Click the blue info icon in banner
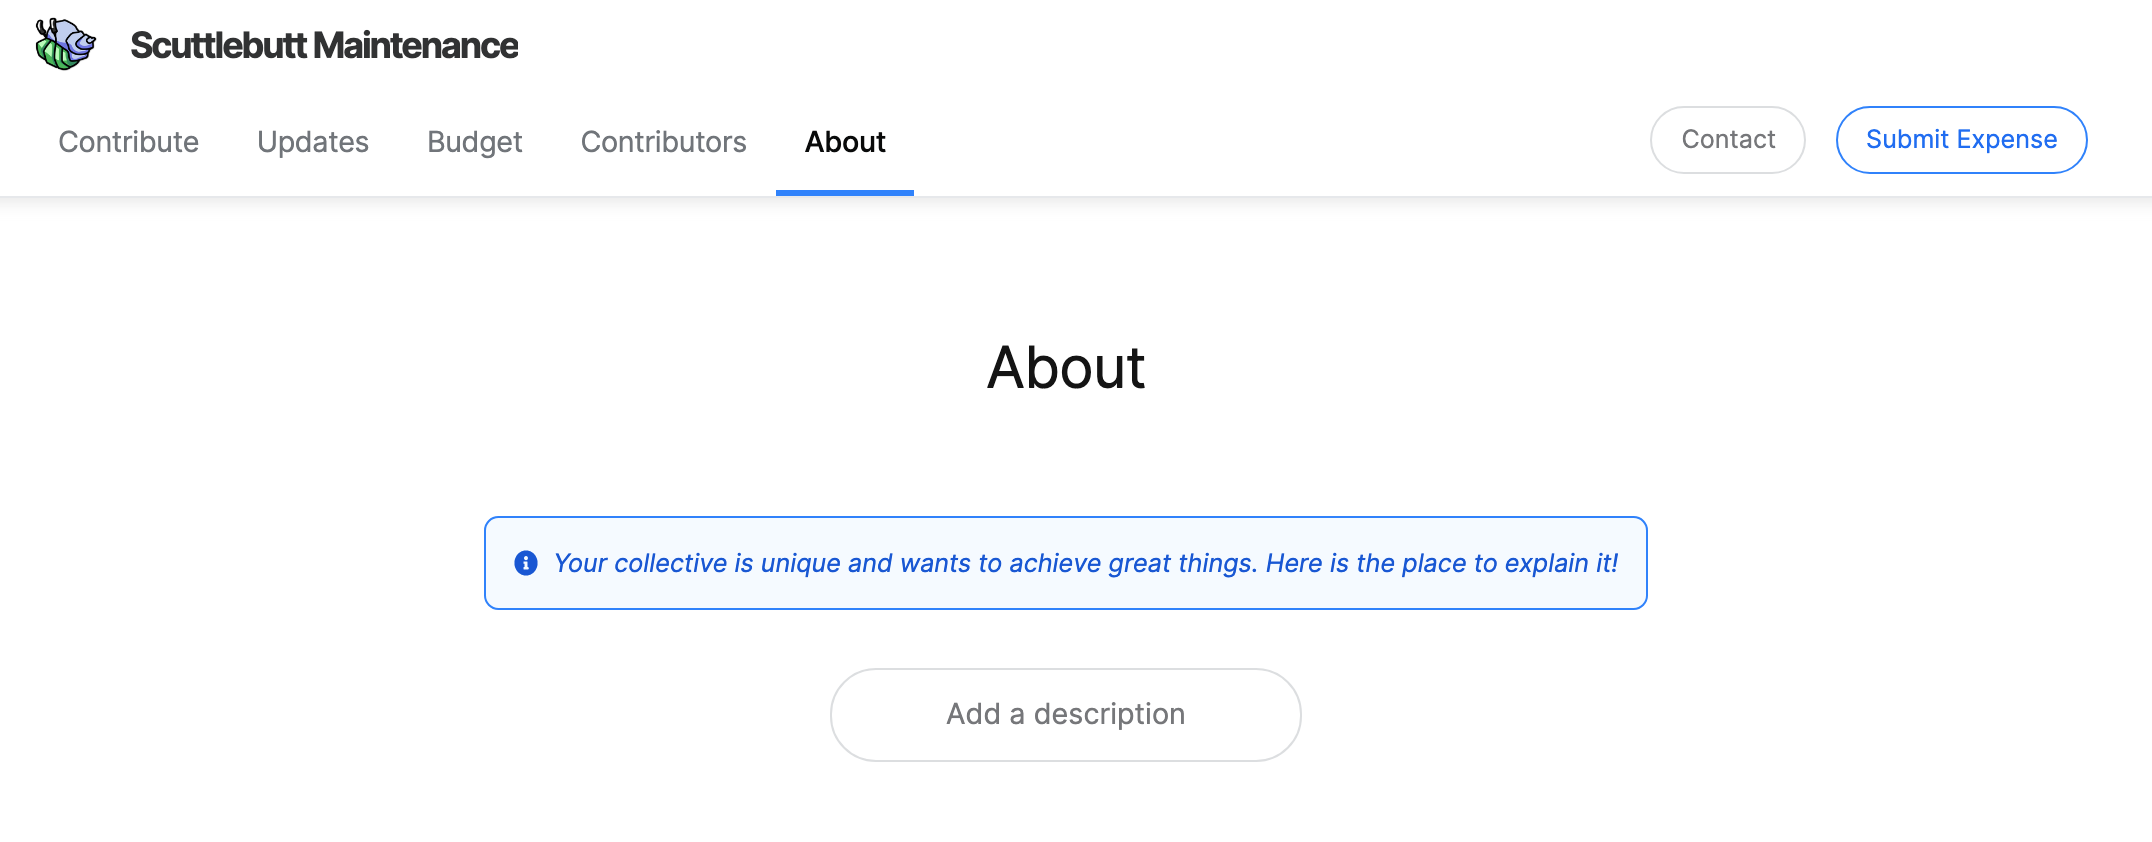The image size is (2152, 842). tap(526, 563)
